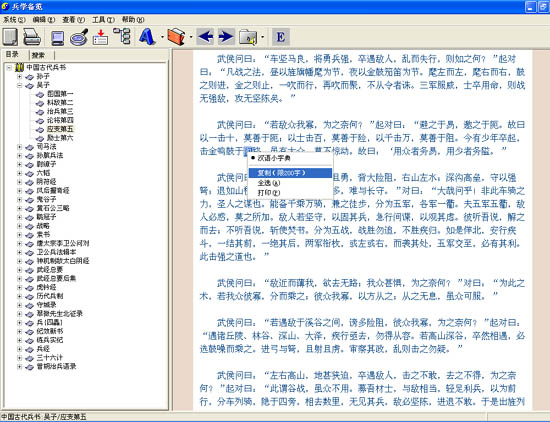This screenshot has width=550, height=422.
Task: Select 打印 in the context menu
Action: click(269, 193)
